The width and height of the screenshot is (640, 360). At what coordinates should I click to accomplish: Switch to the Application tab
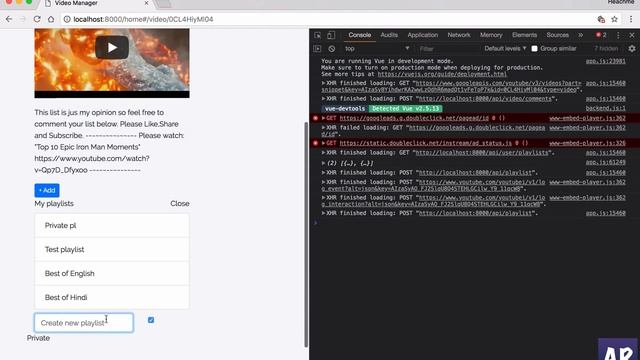[x=422, y=35]
